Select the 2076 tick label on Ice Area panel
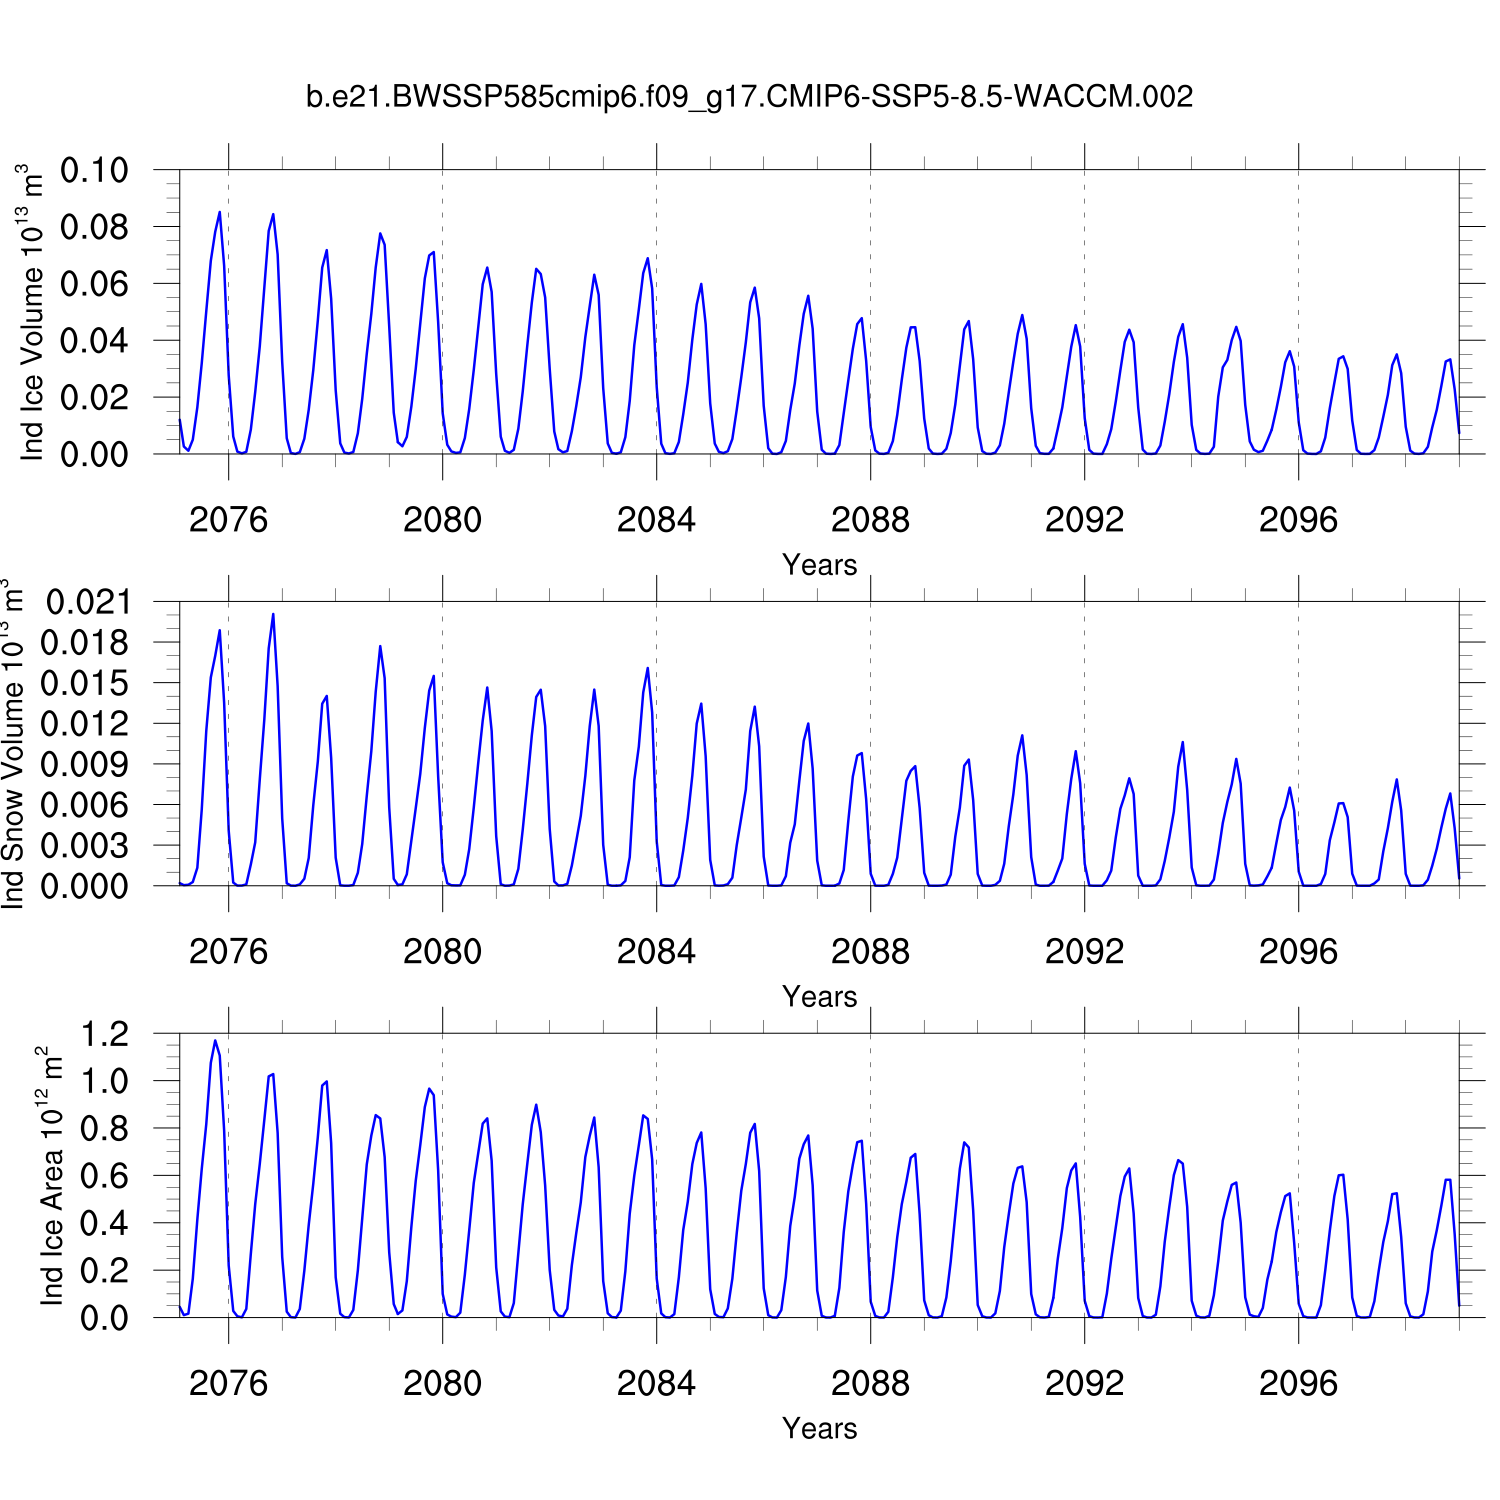The width and height of the screenshot is (1500, 1500). point(228,1384)
